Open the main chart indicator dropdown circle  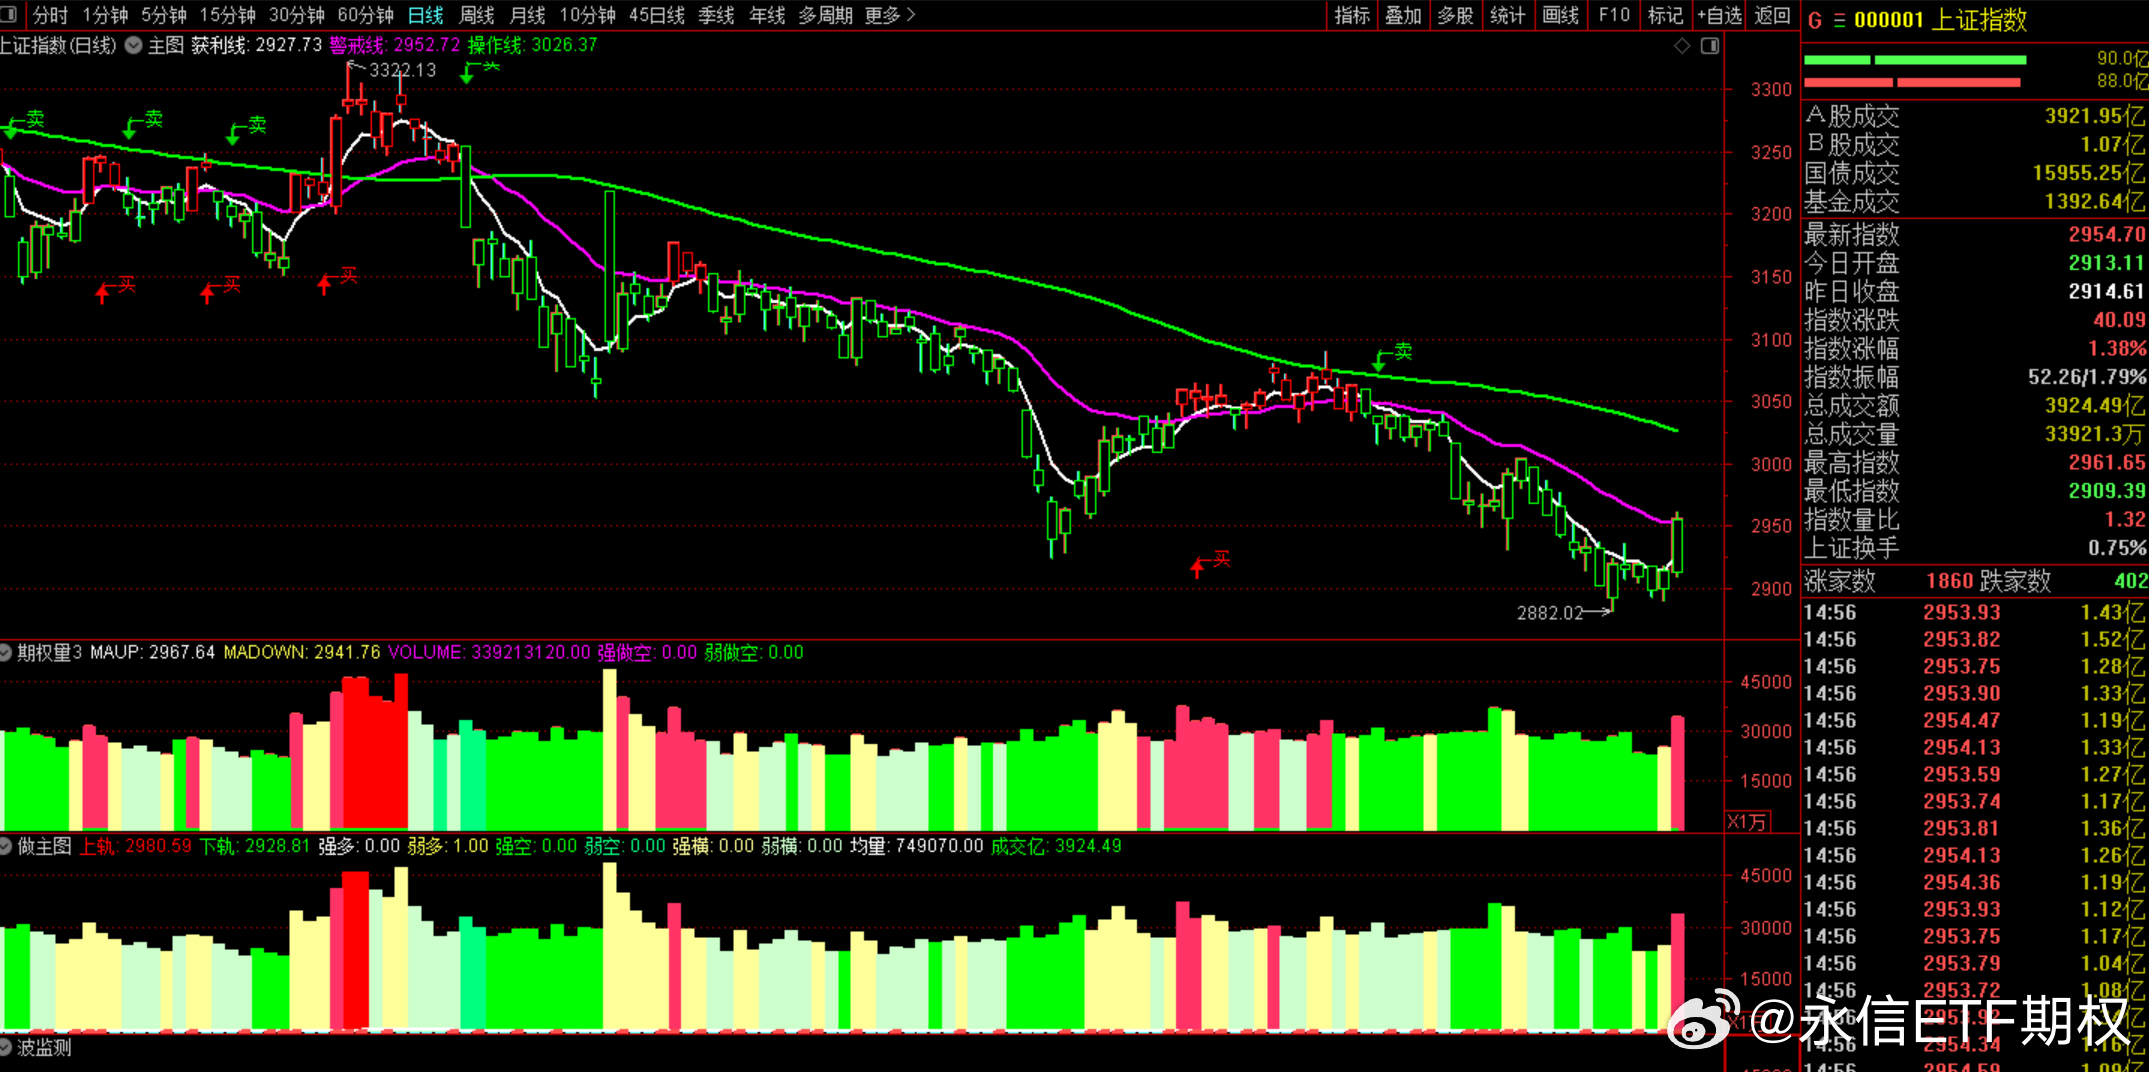pyautogui.click(x=133, y=45)
